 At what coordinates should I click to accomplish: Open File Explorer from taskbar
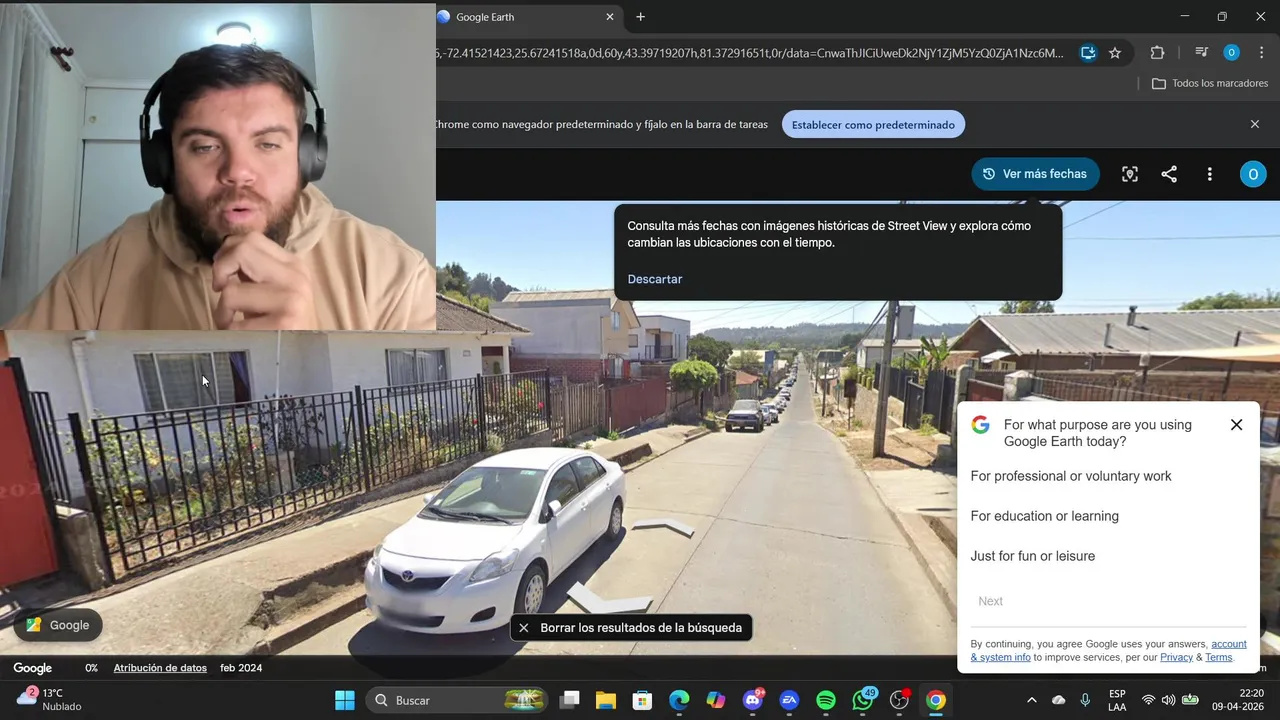(606, 700)
